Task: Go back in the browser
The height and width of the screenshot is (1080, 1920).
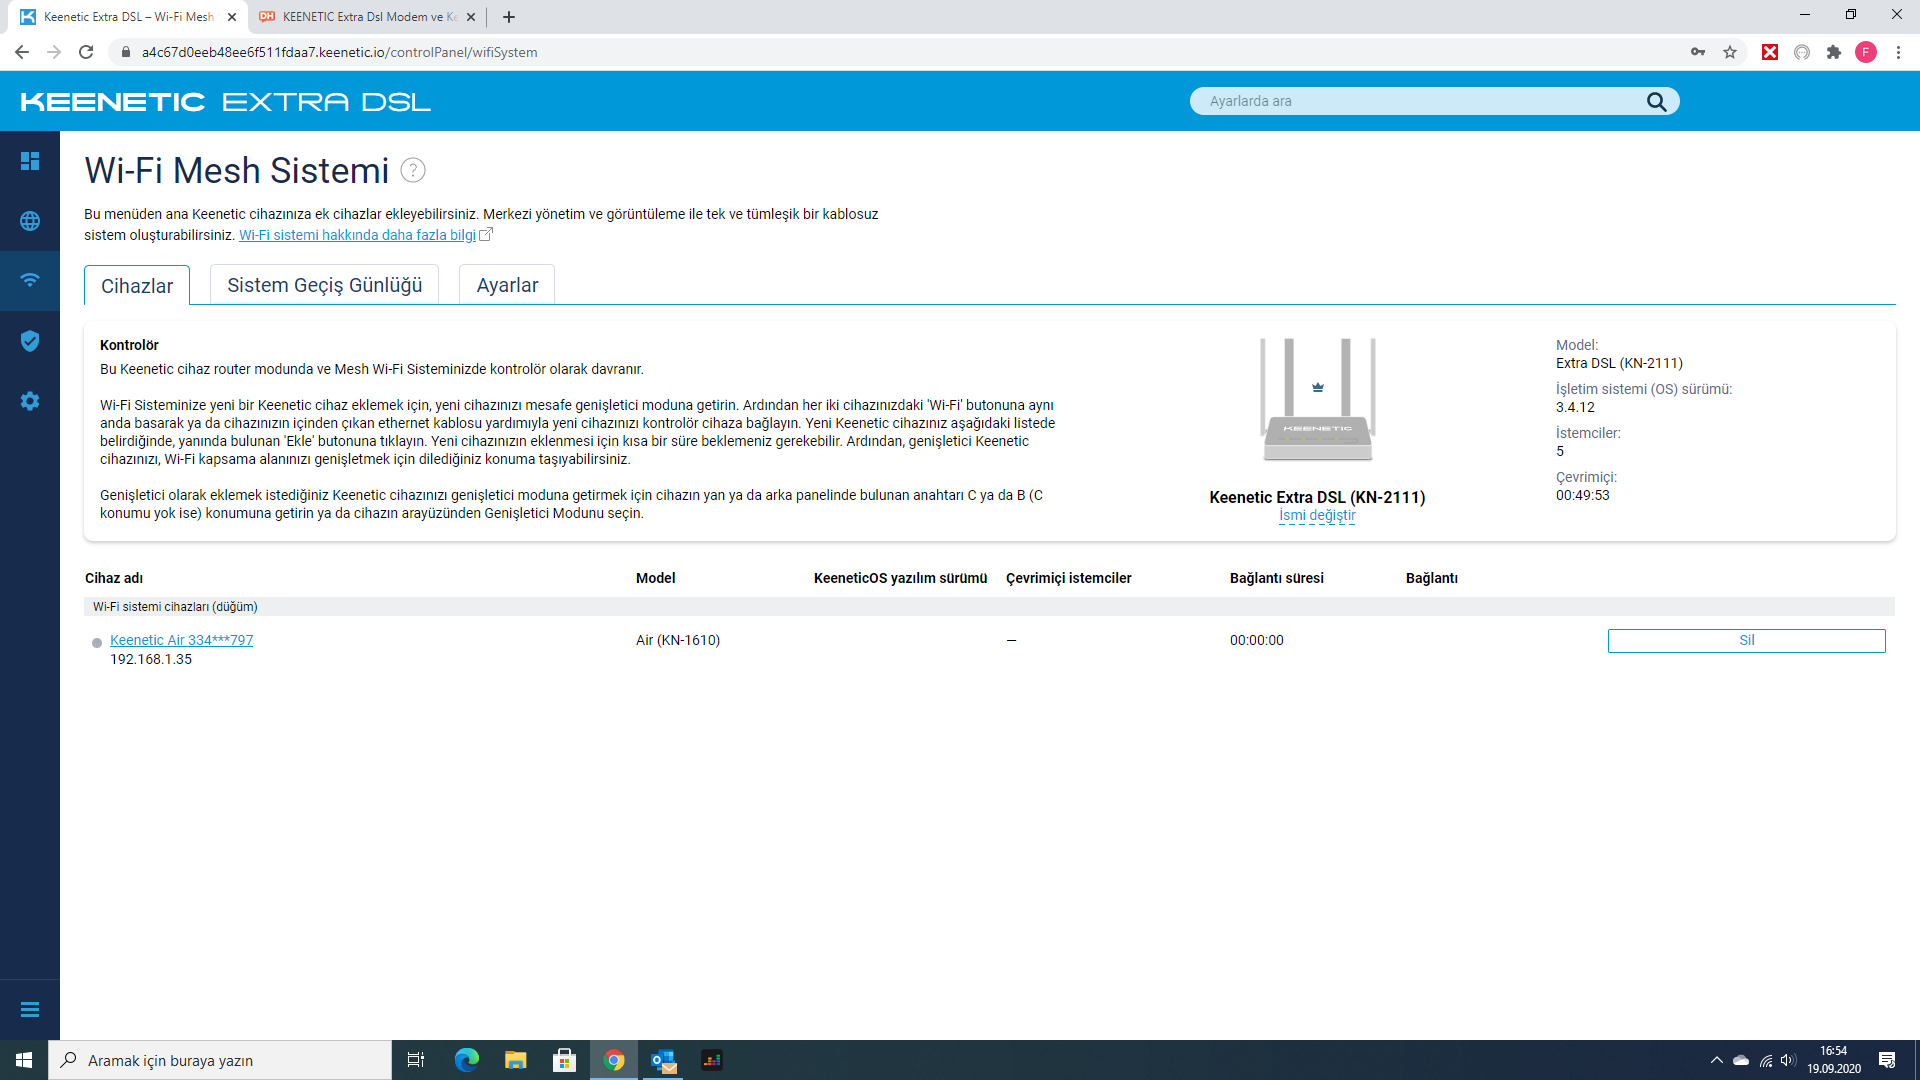Action: coord(22,52)
